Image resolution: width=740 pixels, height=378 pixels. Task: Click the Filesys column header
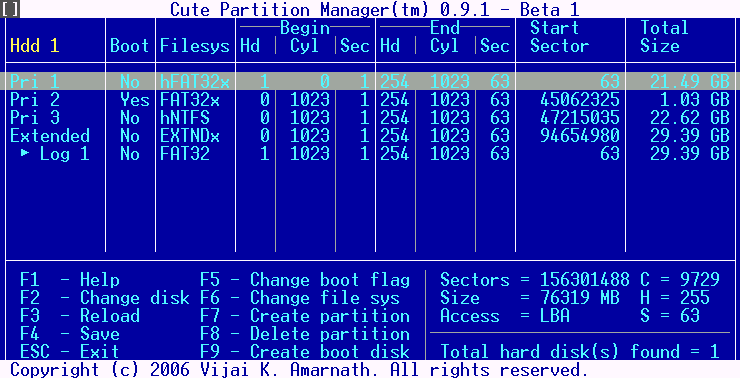tap(195, 46)
